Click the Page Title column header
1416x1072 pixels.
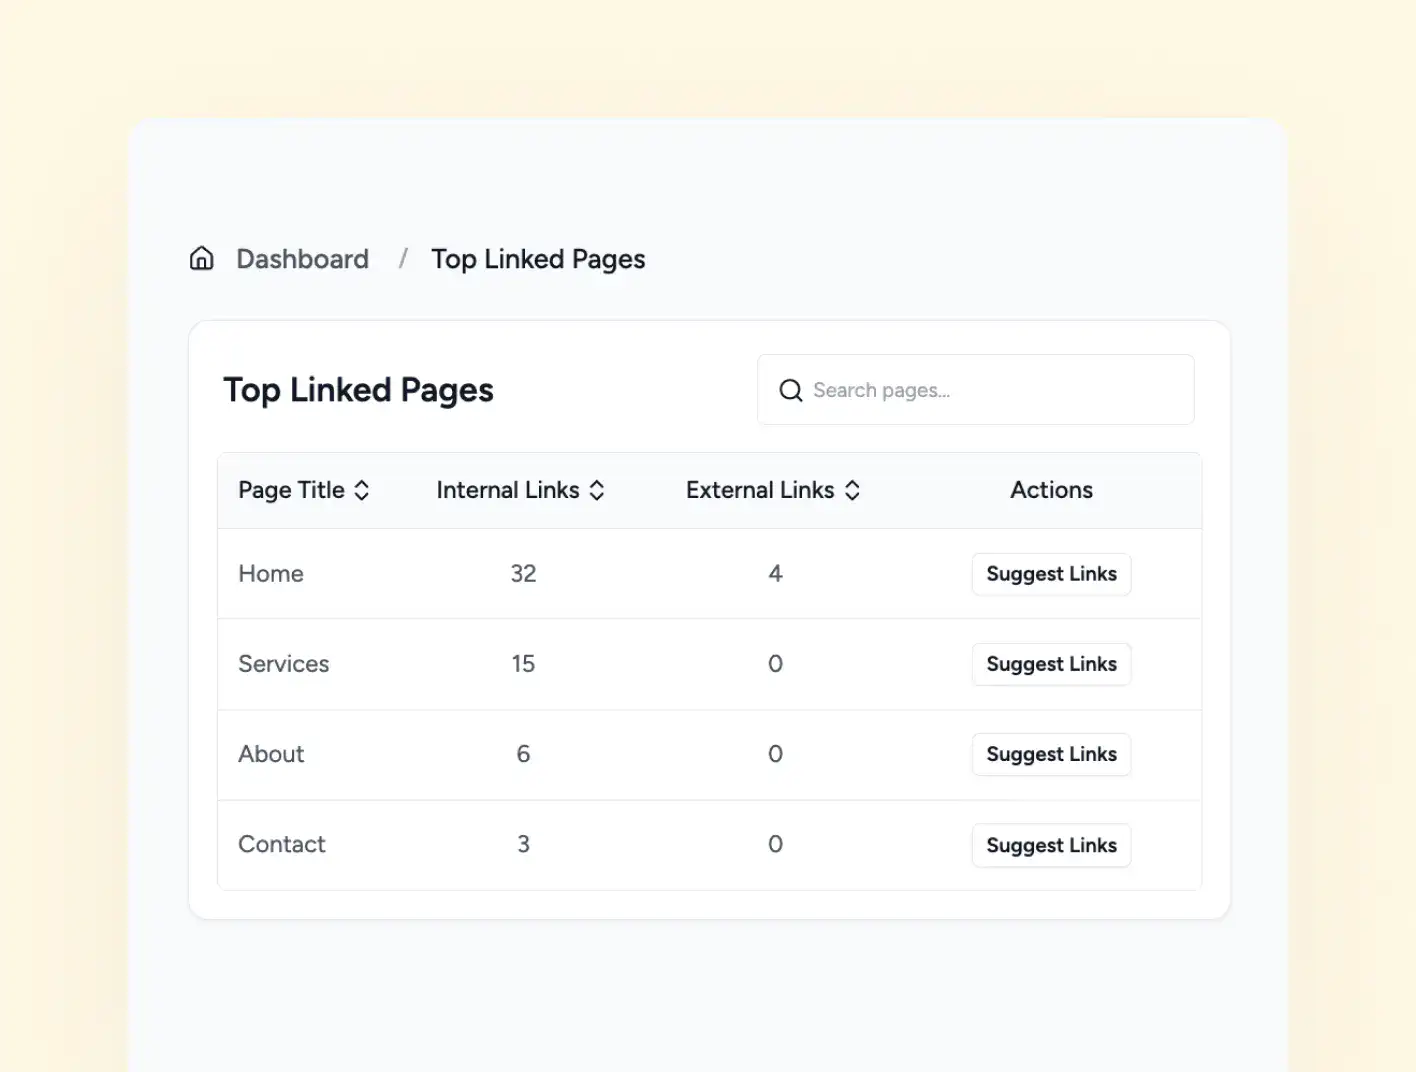[304, 490]
